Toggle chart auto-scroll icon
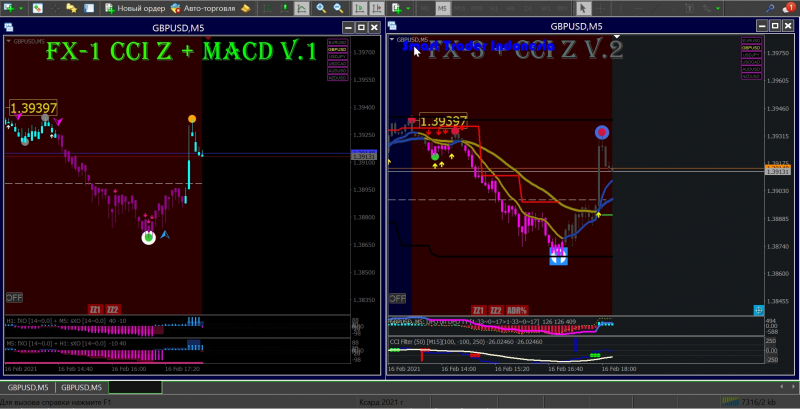 coord(359,8)
